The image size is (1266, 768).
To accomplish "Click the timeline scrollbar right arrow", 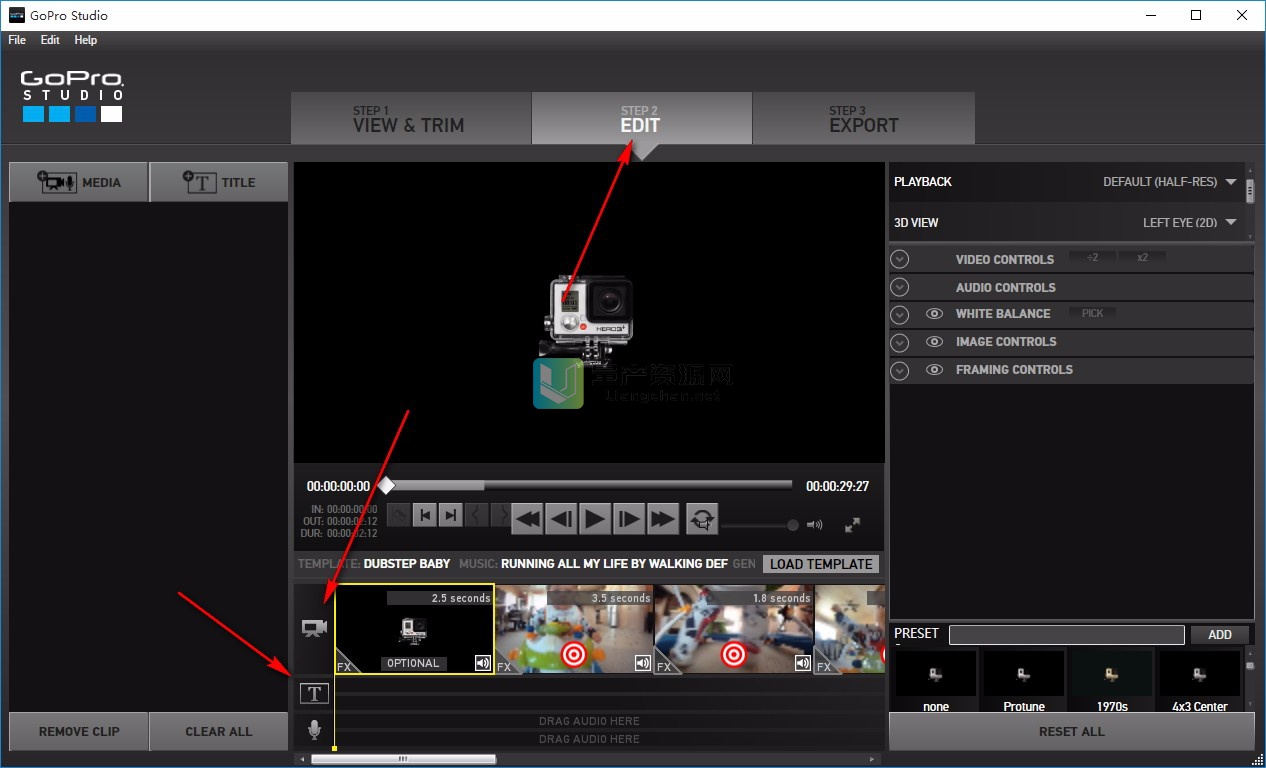I will [872, 759].
